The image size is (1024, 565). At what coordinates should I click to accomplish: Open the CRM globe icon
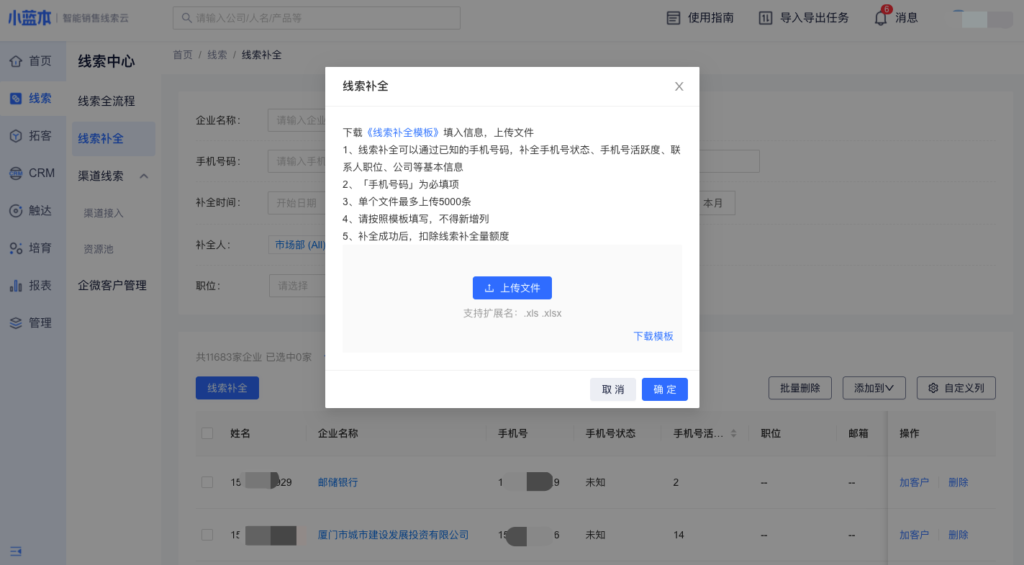pyautogui.click(x=16, y=173)
